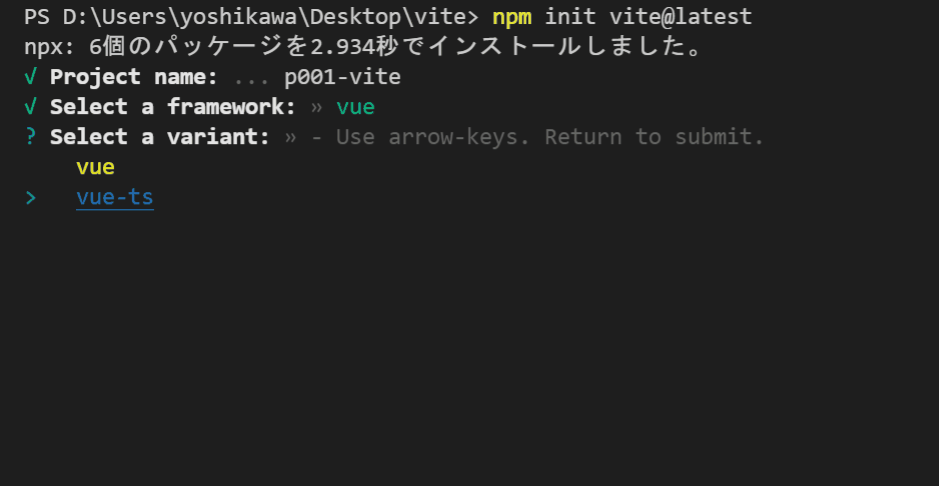Click the green checkmark beside Project name
Screen dimensions: 939x486
(31, 77)
